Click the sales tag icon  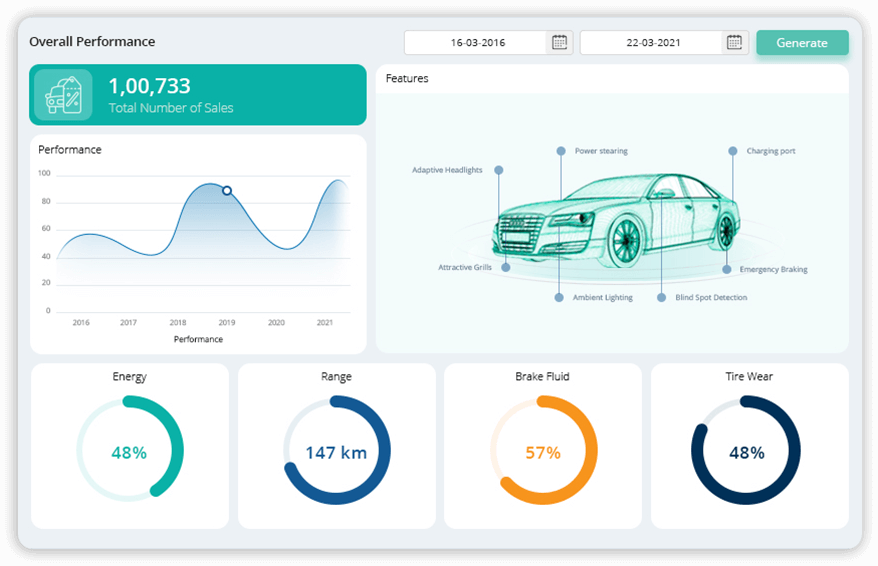click(63, 95)
